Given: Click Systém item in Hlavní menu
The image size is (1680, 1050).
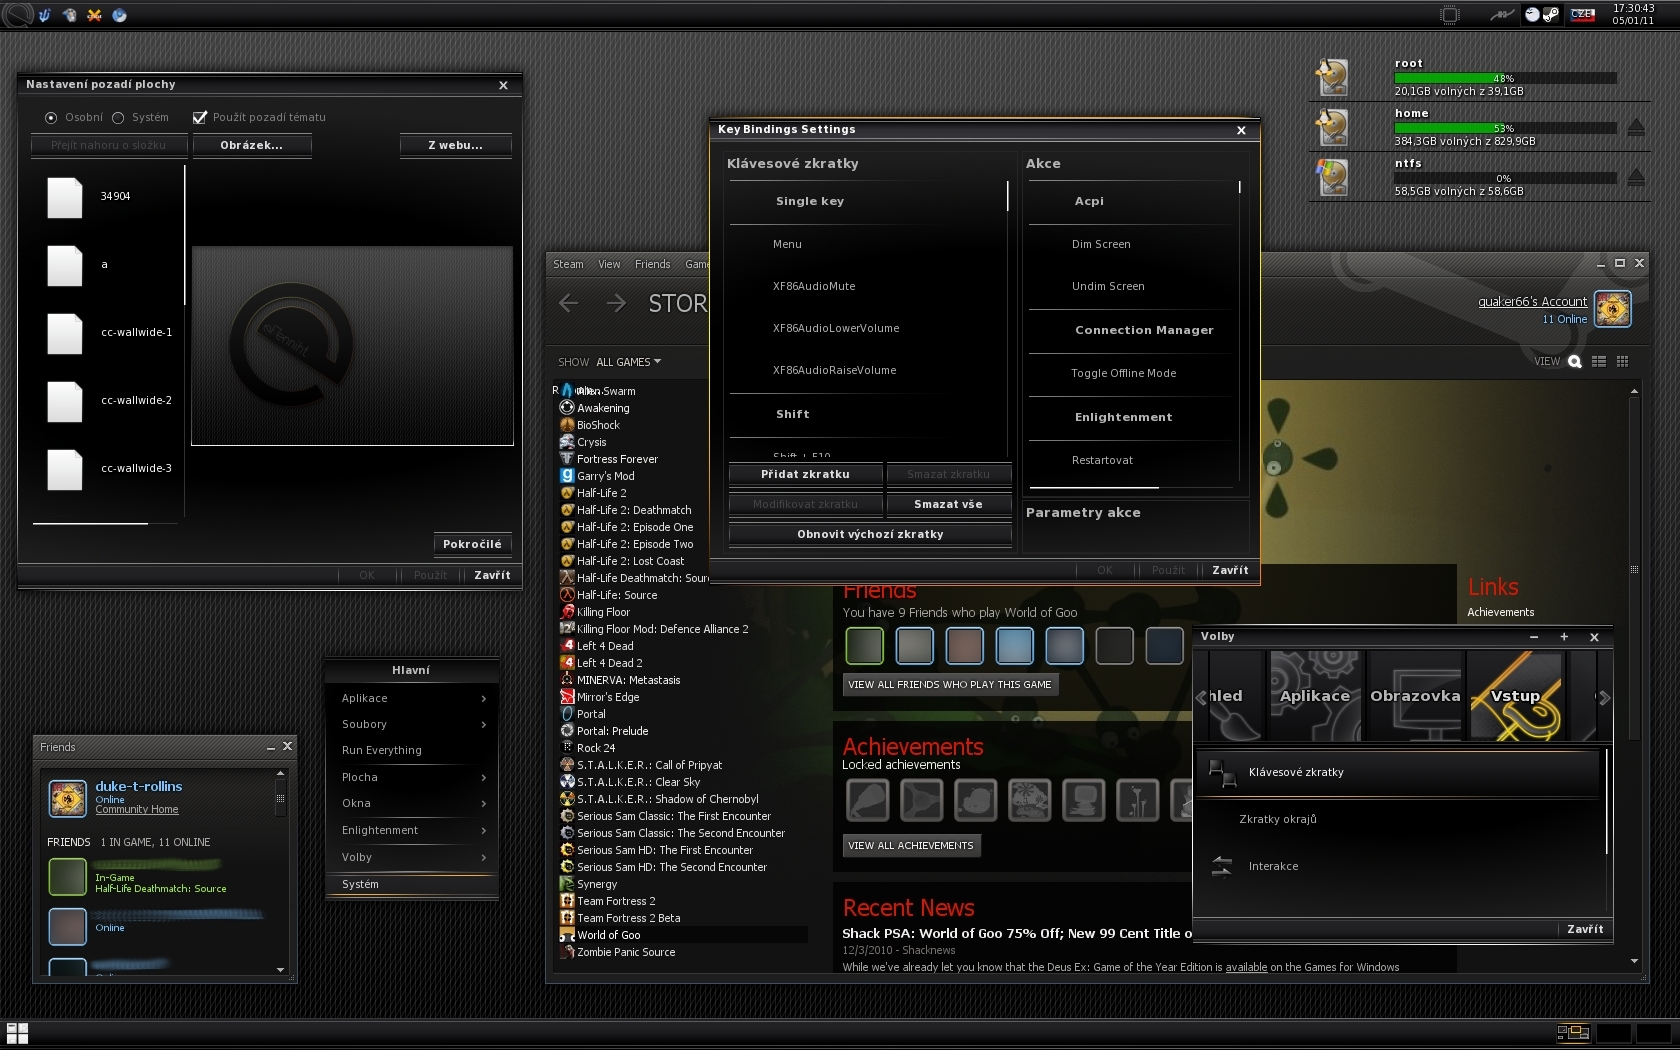Looking at the screenshot, I should pyautogui.click(x=412, y=884).
